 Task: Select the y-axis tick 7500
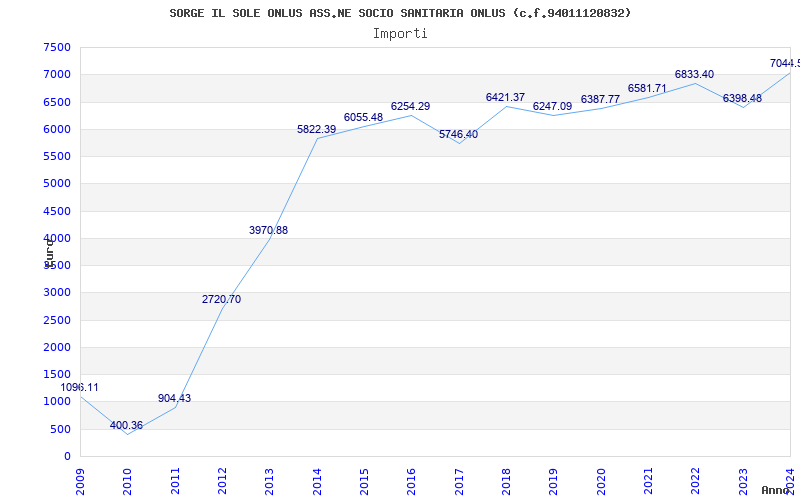[x=57, y=47]
